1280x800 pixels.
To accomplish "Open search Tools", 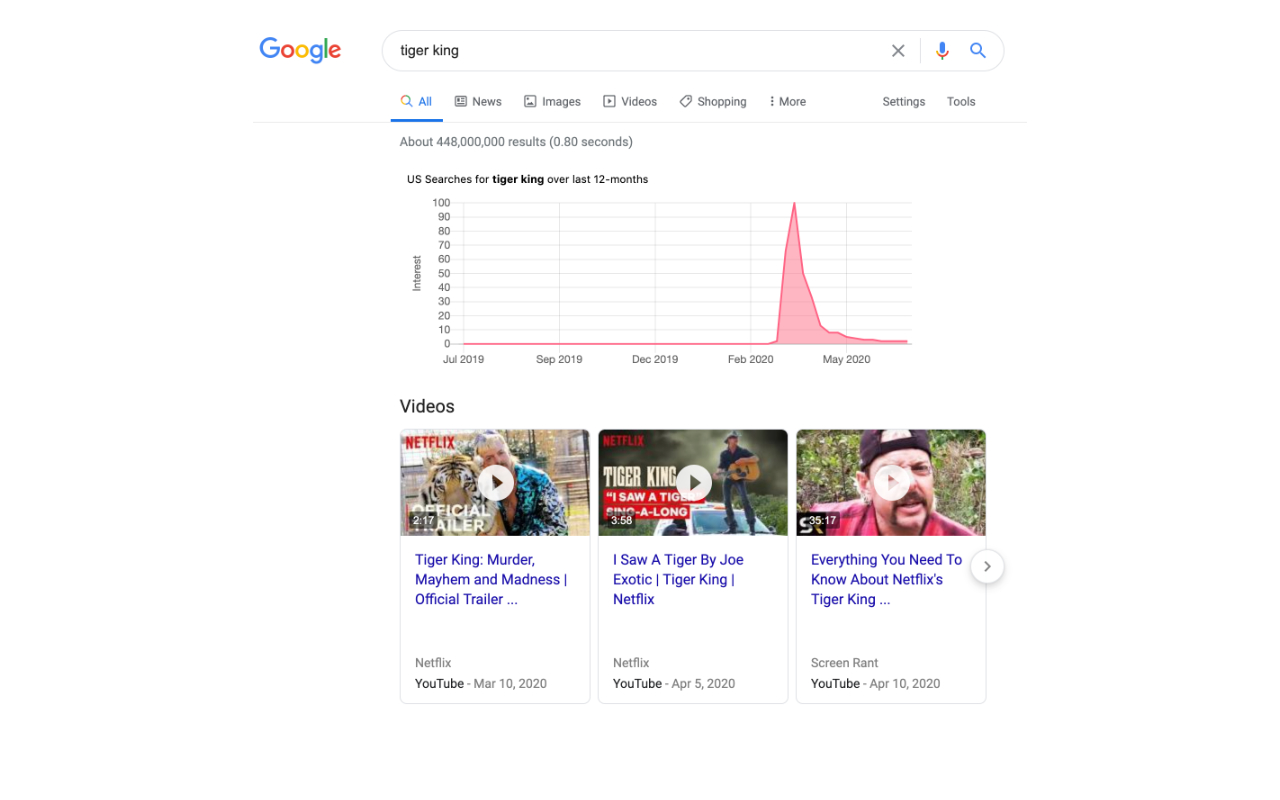I will click(x=961, y=102).
